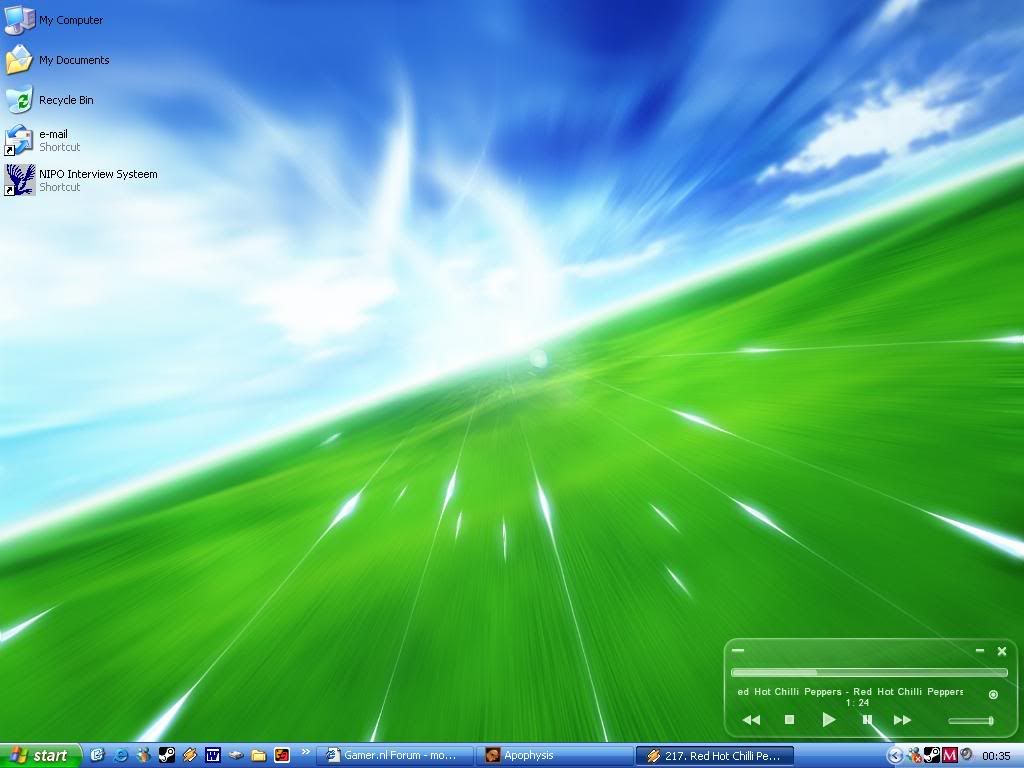Image resolution: width=1024 pixels, height=768 pixels.
Task: Switch to Apophysis taskbar window
Action: click(x=554, y=756)
